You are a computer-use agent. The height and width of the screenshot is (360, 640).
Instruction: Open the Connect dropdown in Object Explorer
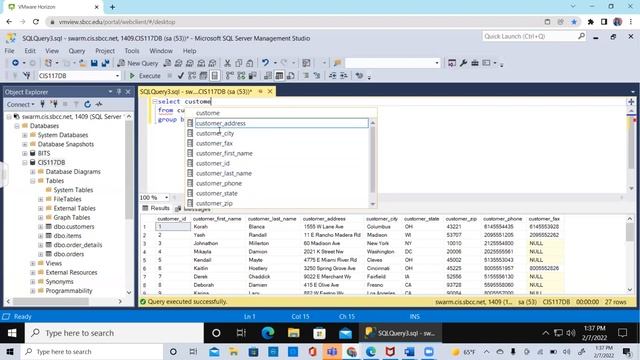(20, 104)
